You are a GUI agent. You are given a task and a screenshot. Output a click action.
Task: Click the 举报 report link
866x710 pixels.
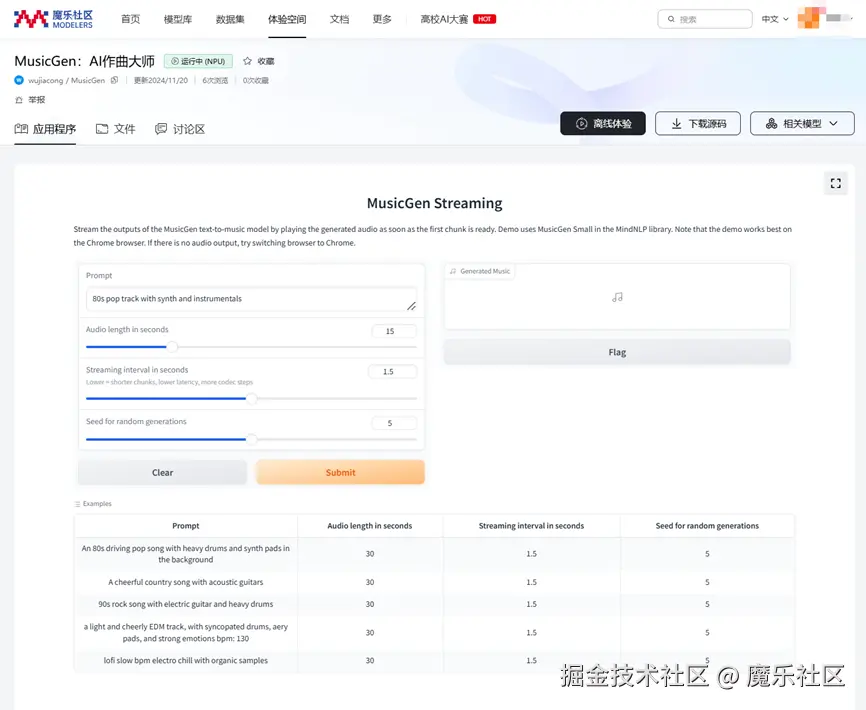tap(30, 100)
